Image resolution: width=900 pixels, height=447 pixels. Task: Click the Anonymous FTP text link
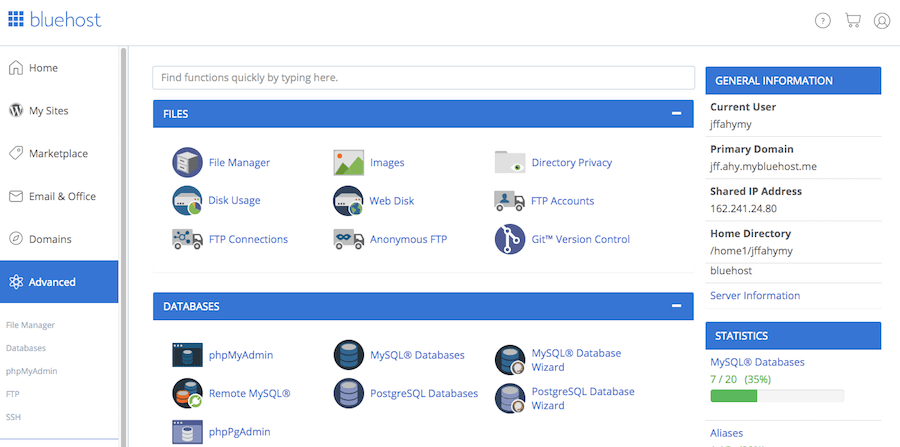pyautogui.click(x=409, y=239)
